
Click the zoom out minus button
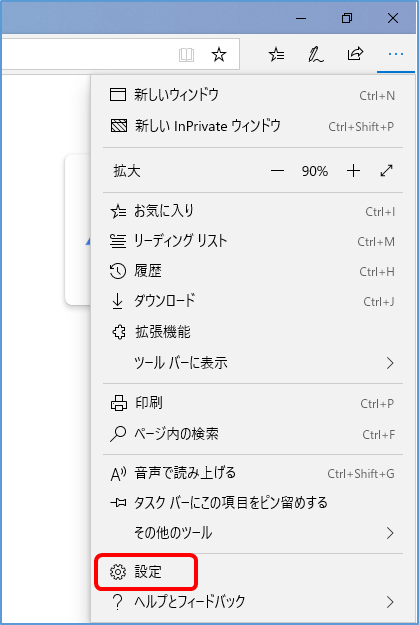click(277, 171)
